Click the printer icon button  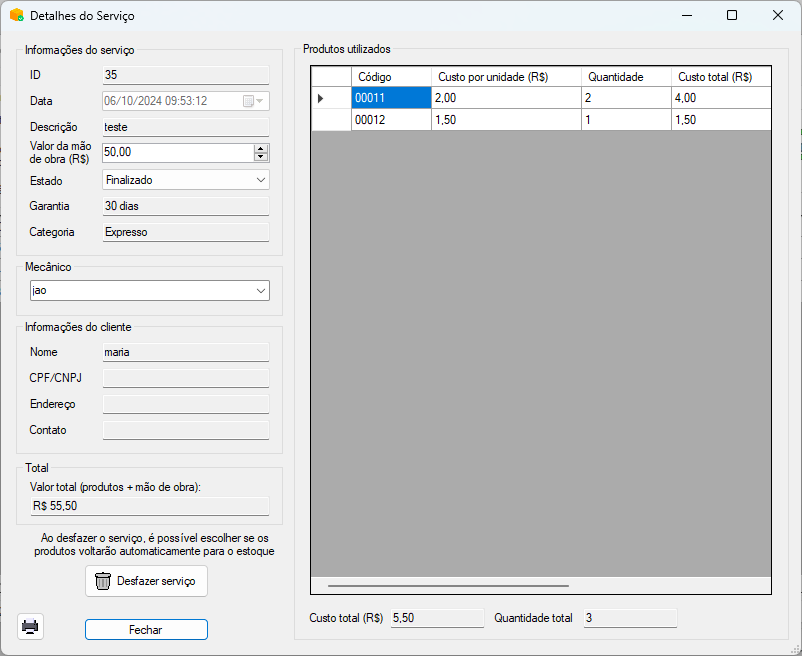click(x=31, y=627)
